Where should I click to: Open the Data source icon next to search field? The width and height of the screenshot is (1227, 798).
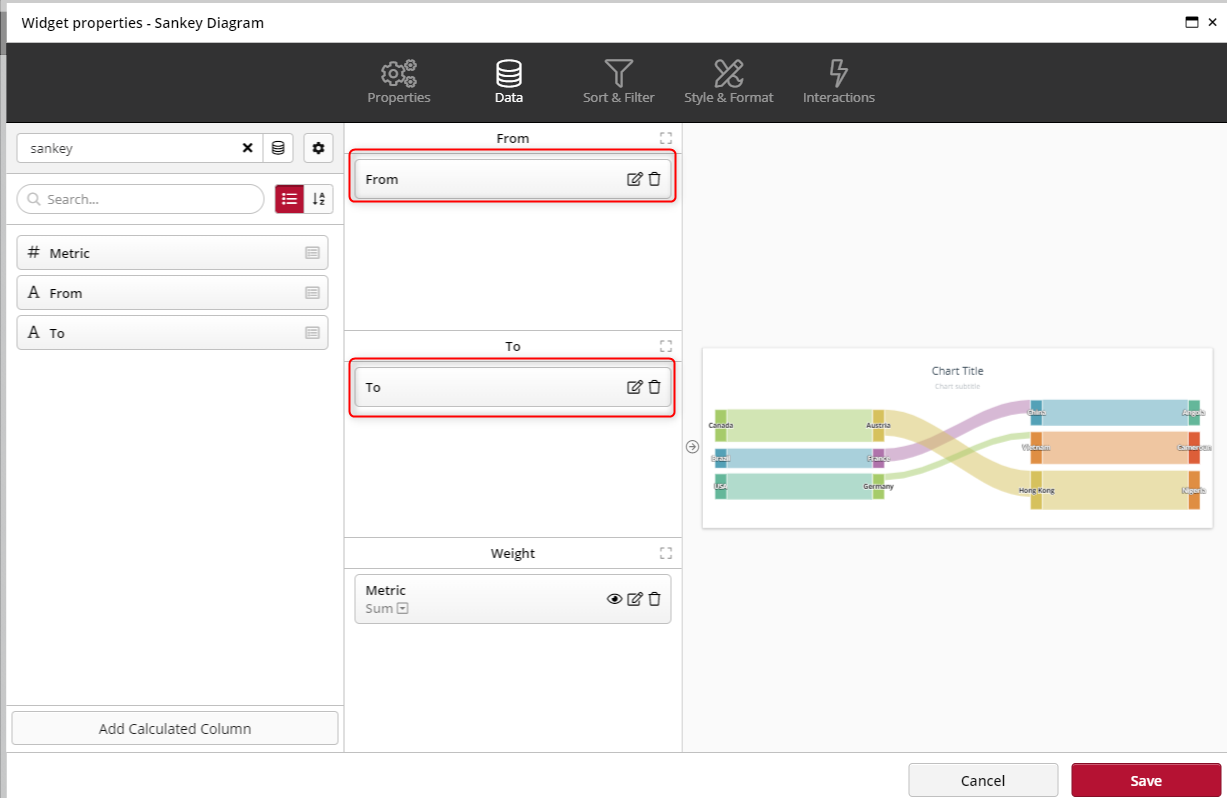pos(277,148)
